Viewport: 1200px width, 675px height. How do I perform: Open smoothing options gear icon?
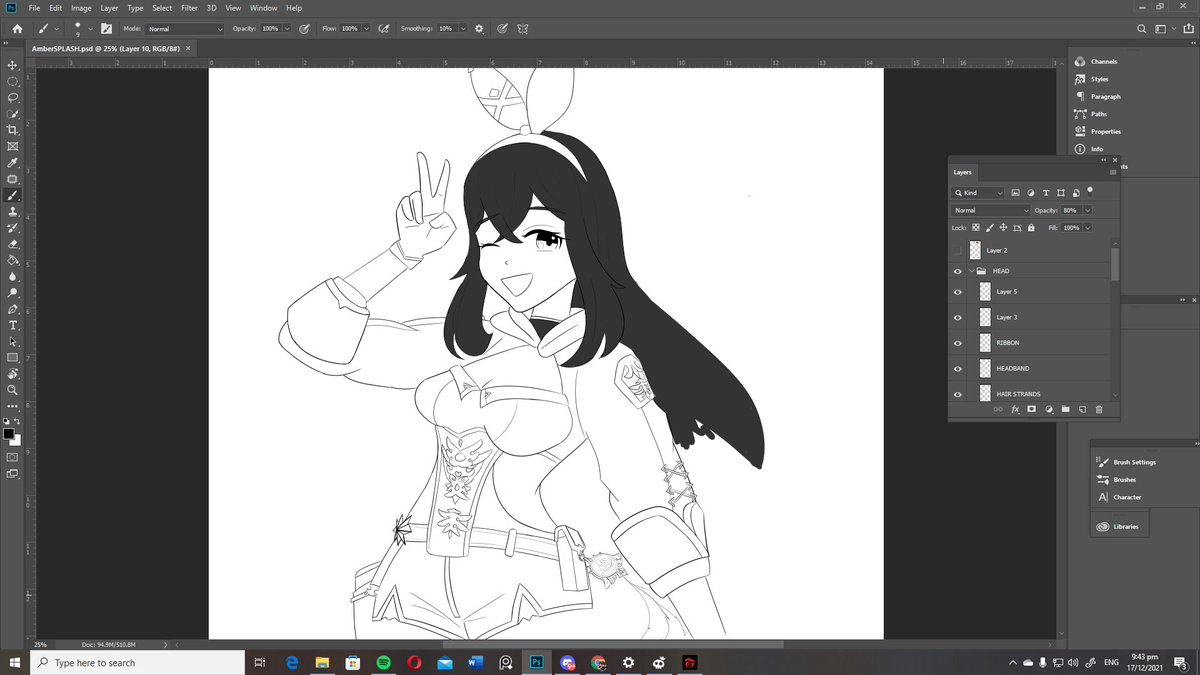pyautogui.click(x=479, y=28)
